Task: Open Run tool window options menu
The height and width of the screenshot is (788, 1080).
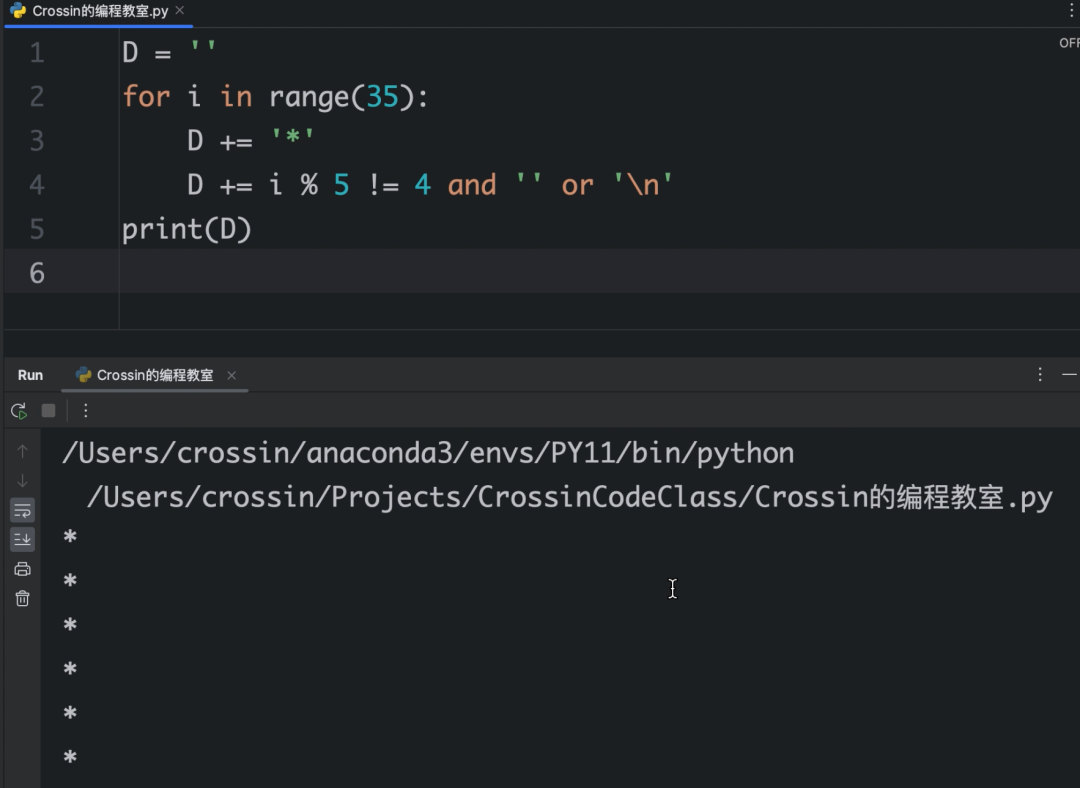Action: (x=1040, y=374)
